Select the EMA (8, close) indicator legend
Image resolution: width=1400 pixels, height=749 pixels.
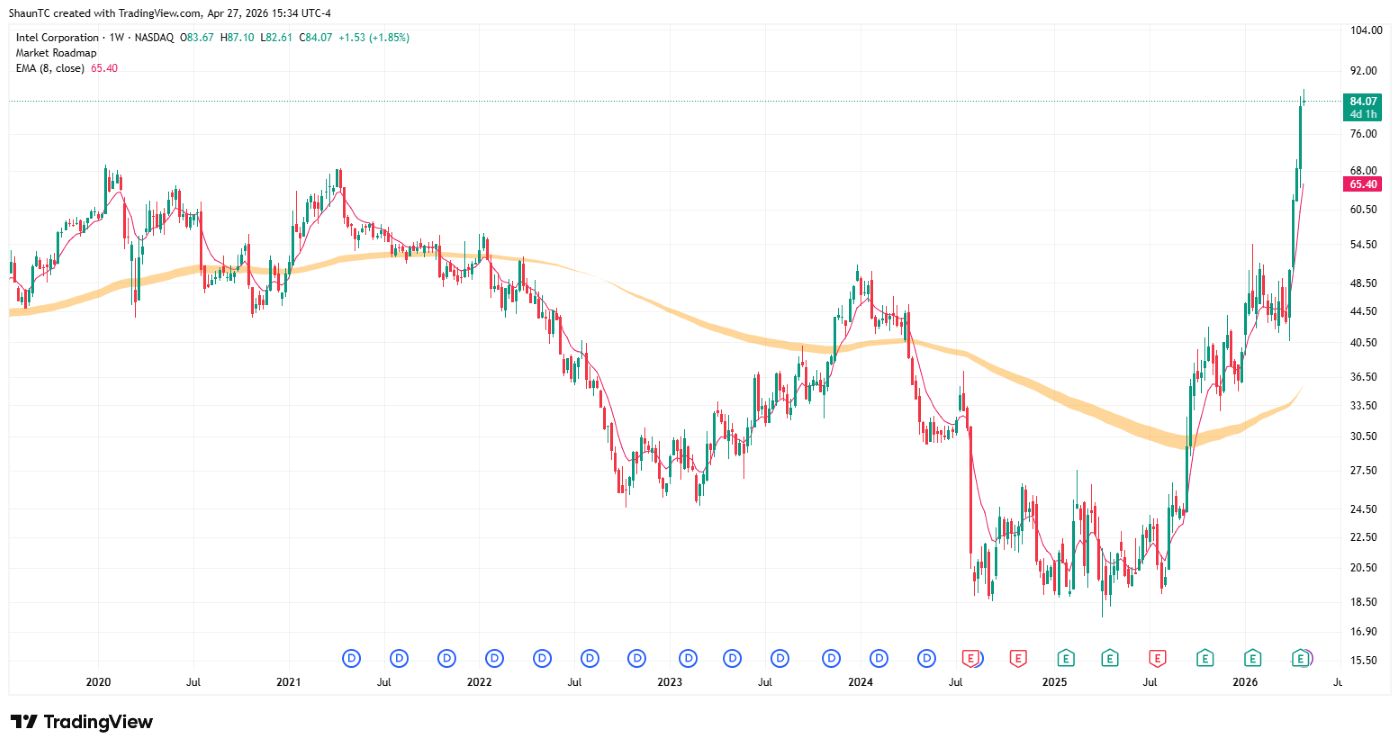52,68
